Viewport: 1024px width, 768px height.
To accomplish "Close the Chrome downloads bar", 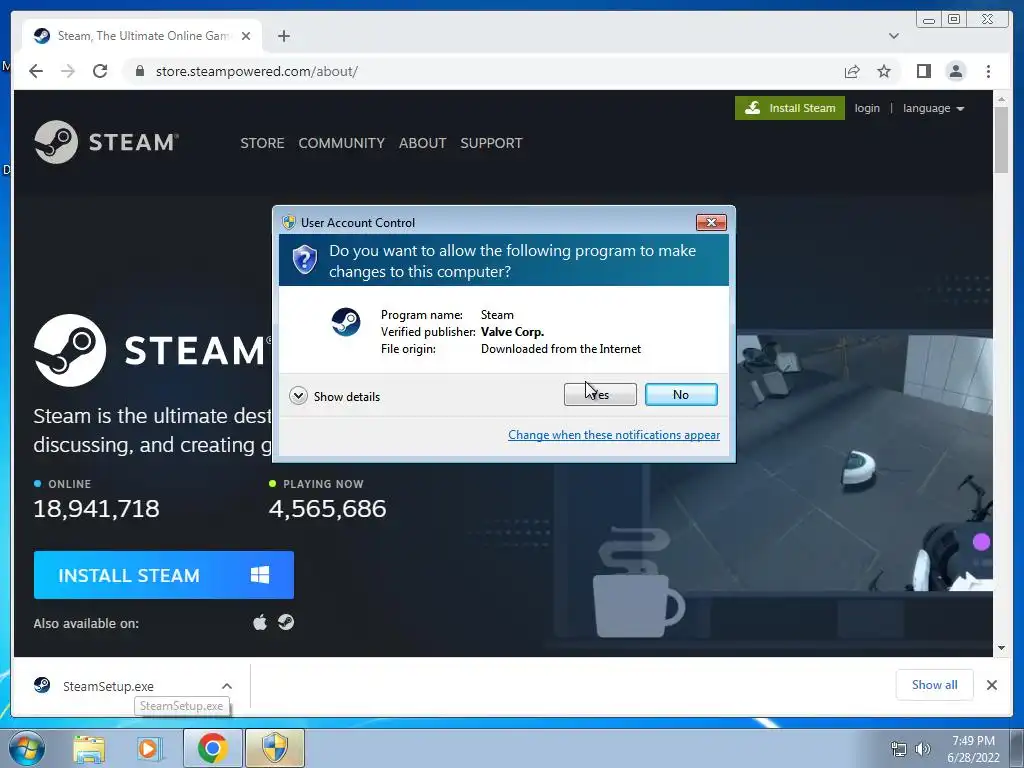I will point(991,684).
